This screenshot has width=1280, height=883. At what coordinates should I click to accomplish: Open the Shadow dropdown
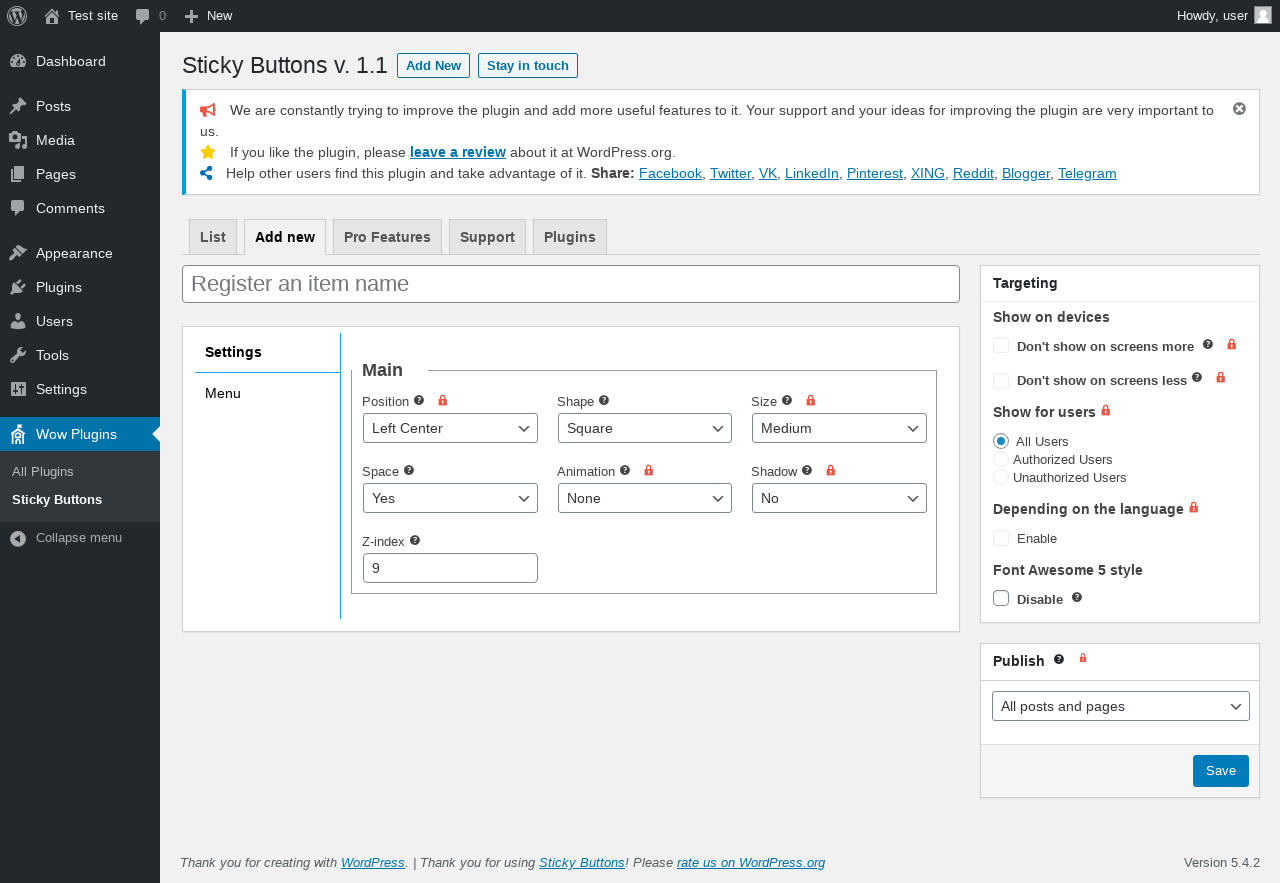(x=839, y=498)
